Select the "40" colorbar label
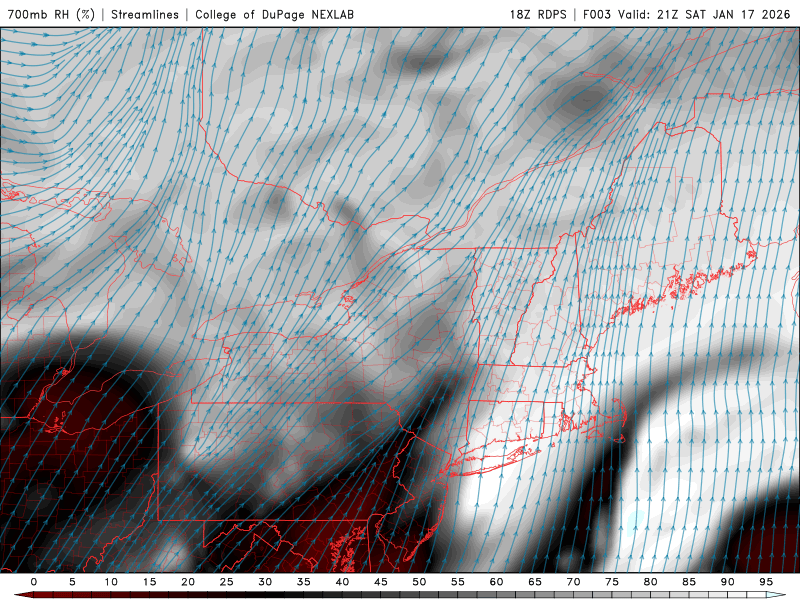 [342, 582]
